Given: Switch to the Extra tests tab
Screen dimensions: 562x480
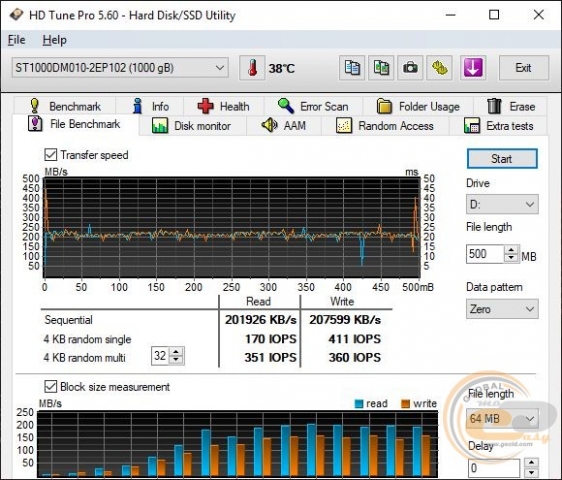Looking at the screenshot, I should tap(499, 126).
